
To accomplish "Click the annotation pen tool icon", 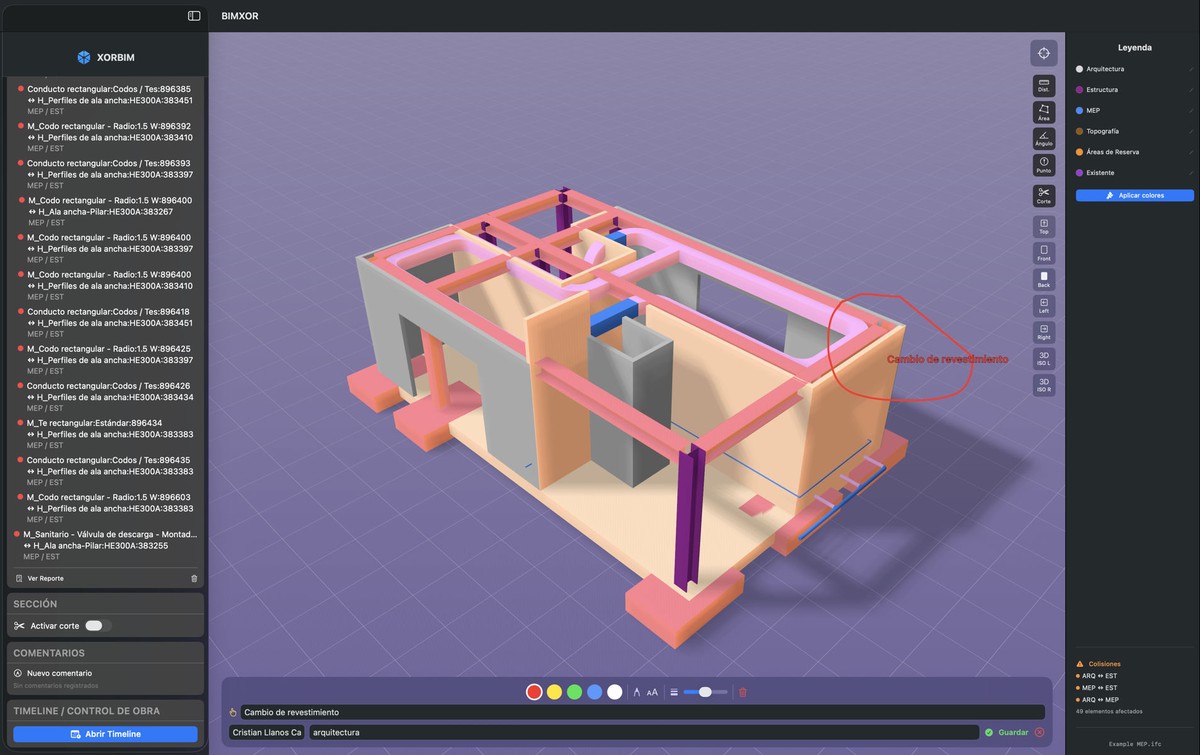I will click(637, 692).
